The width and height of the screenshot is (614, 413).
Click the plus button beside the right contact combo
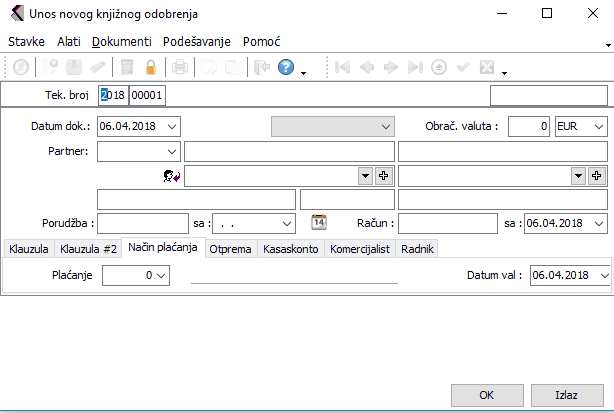click(597, 175)
